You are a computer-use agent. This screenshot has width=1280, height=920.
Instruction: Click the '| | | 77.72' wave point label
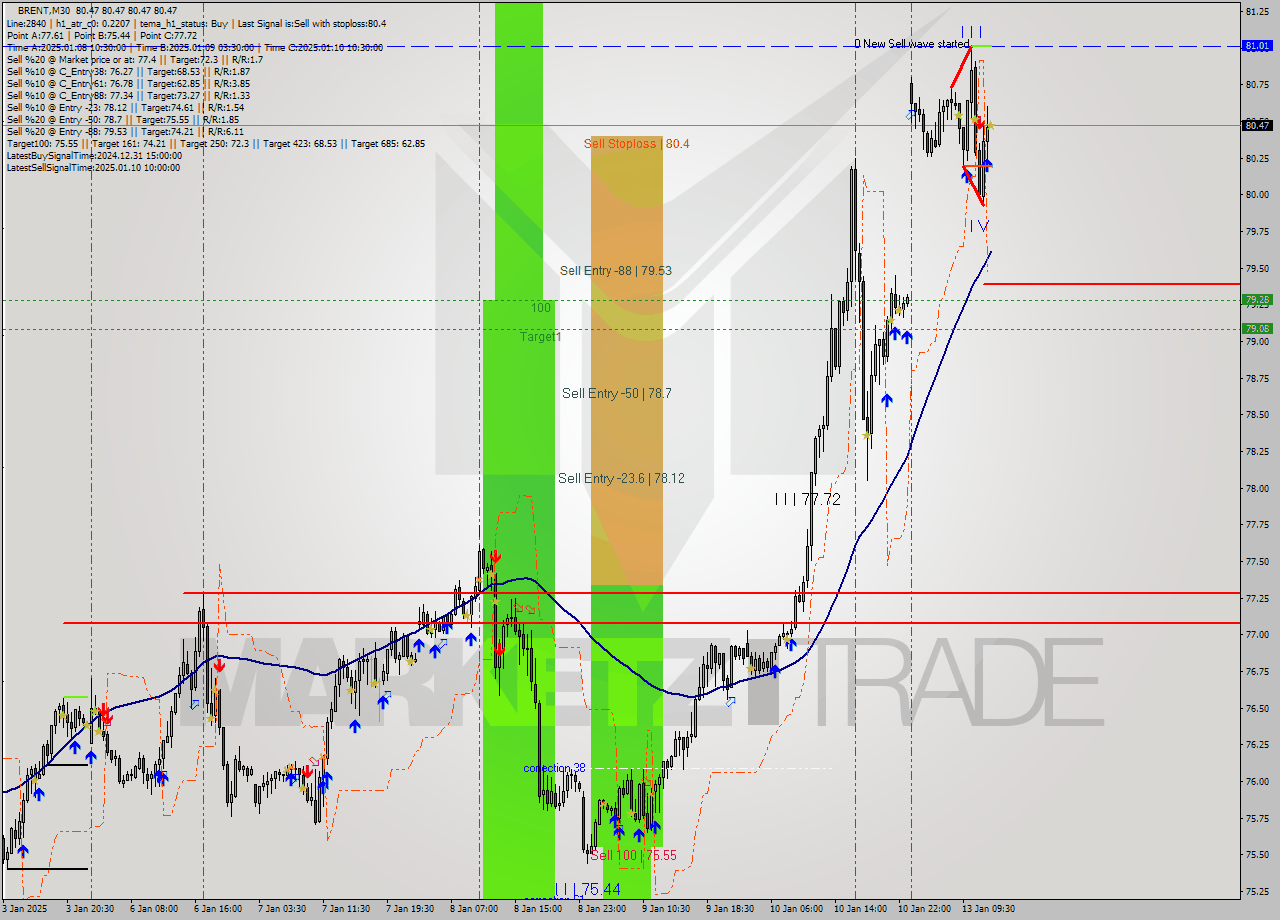coord(807,498)
